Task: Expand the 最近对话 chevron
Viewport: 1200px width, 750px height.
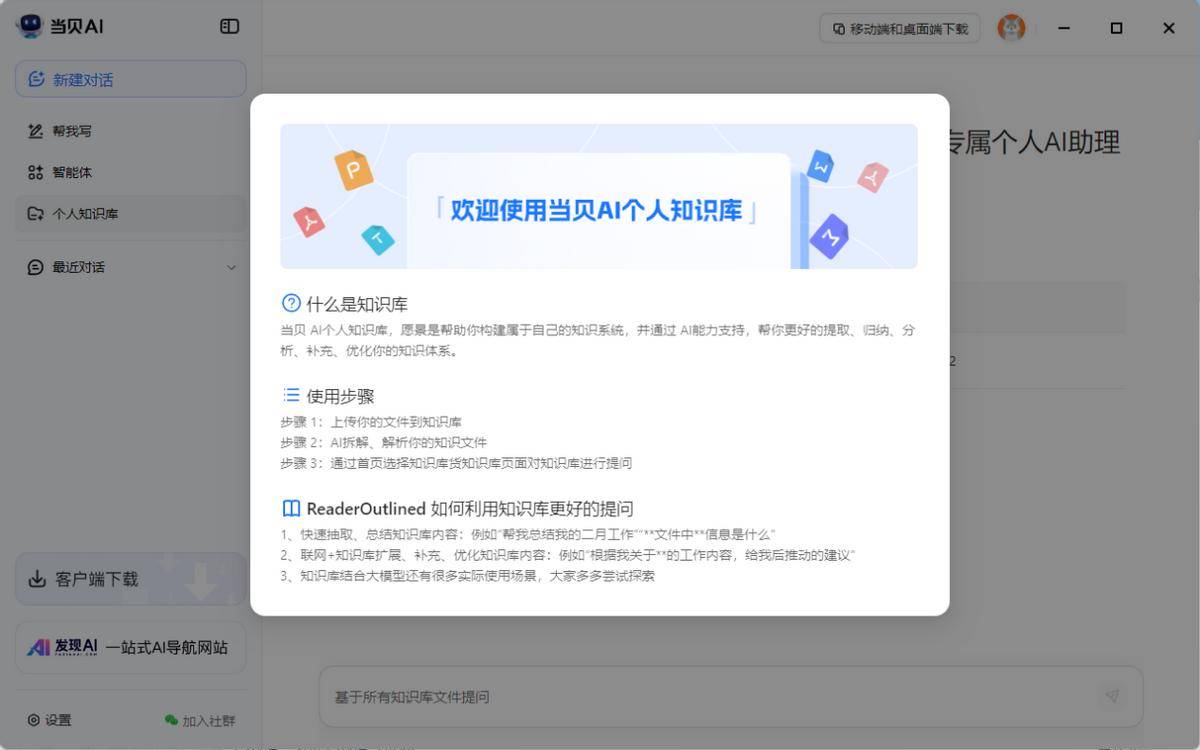Action: pos(232,267)
